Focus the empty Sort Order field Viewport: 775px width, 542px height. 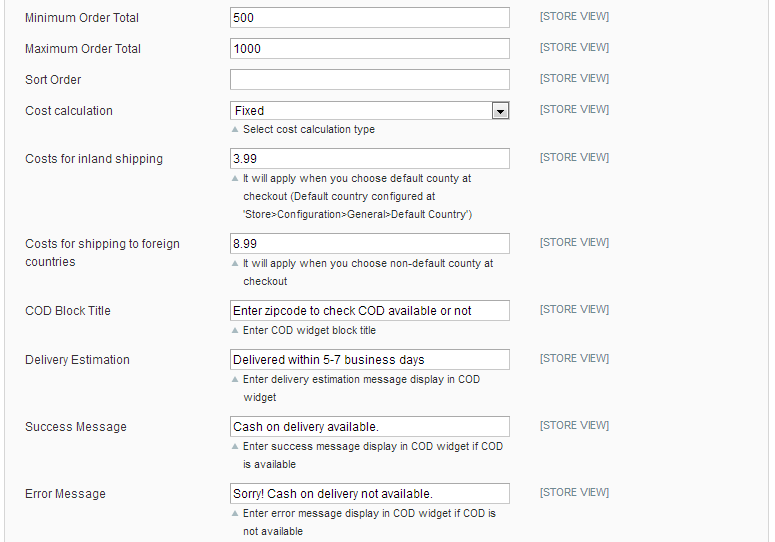click(369, 80)
